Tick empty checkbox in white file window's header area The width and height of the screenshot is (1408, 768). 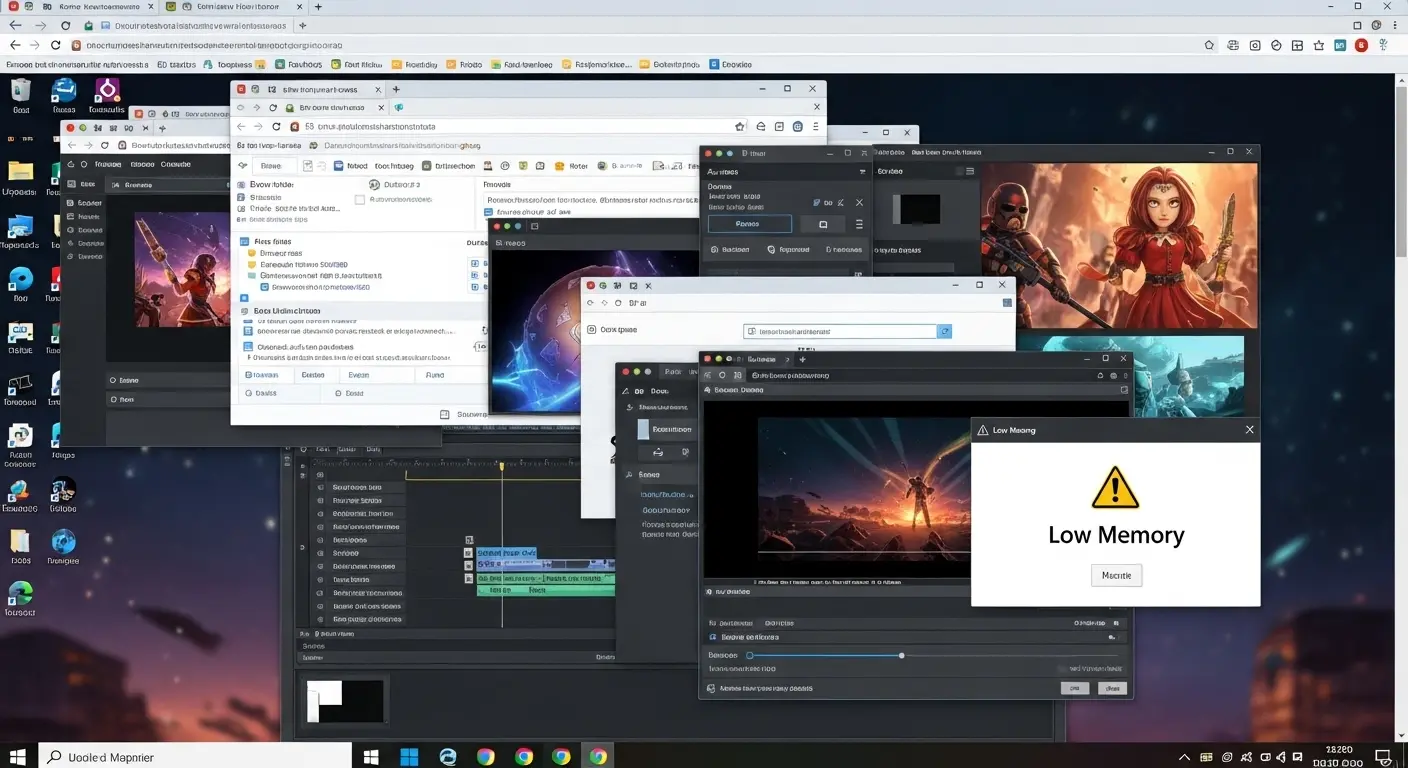coord(360,200)
